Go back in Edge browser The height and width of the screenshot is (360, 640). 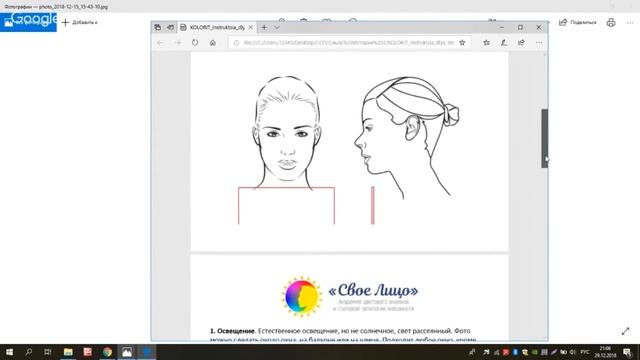click(160, 42)
